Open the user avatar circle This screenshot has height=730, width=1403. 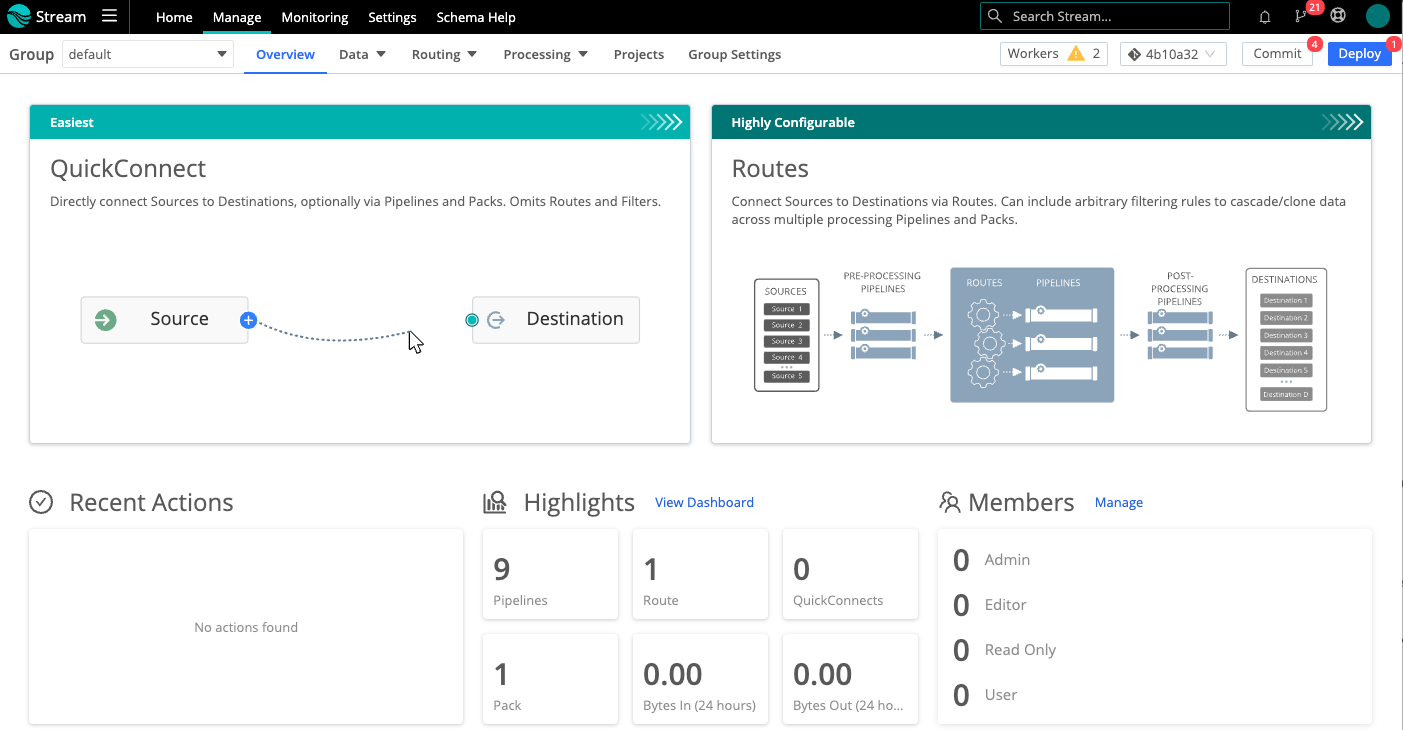1377,16
